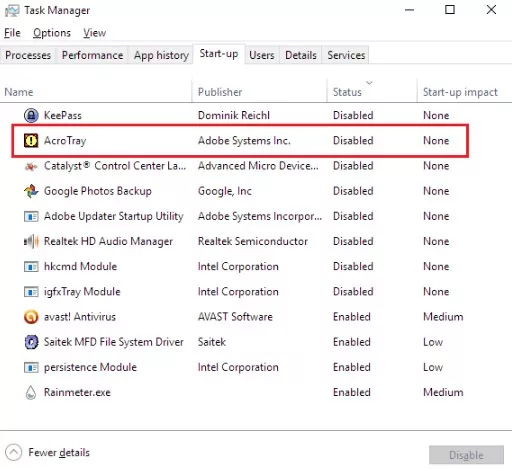Click the Task Manager title bar icon

(12, 11)
